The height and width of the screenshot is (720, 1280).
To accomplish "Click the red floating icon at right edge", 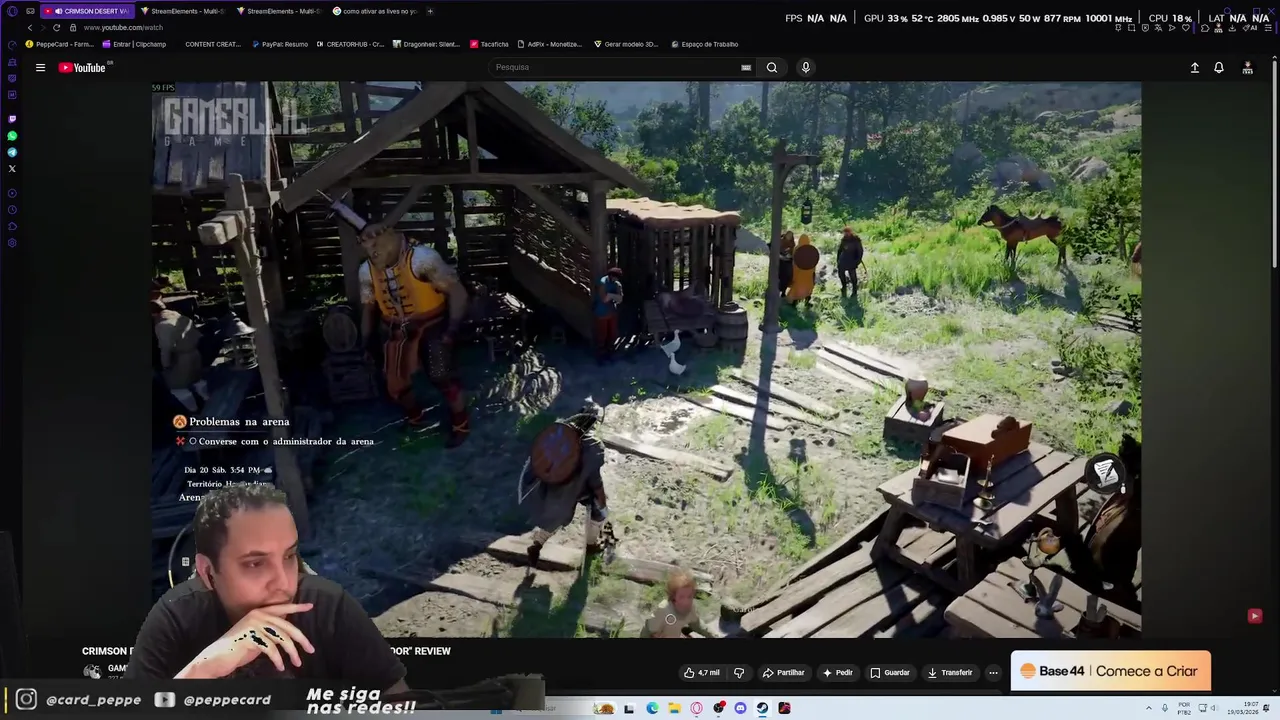I will [1254, 616].
